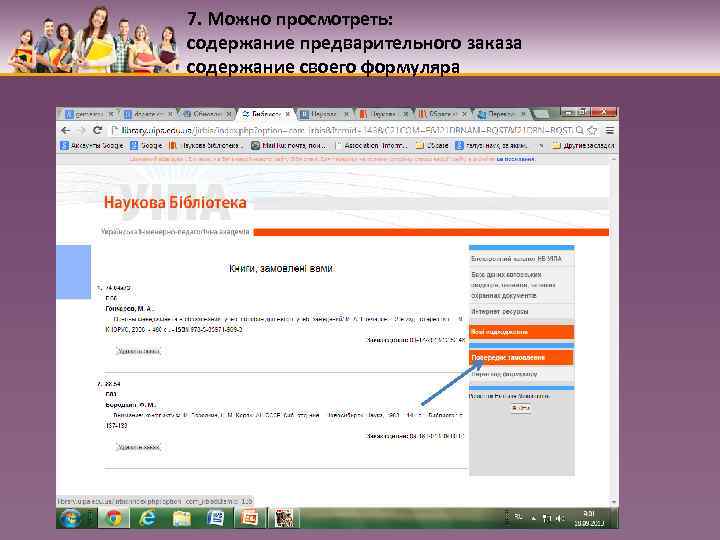Go back with the browser back arrow

(66, 130)
